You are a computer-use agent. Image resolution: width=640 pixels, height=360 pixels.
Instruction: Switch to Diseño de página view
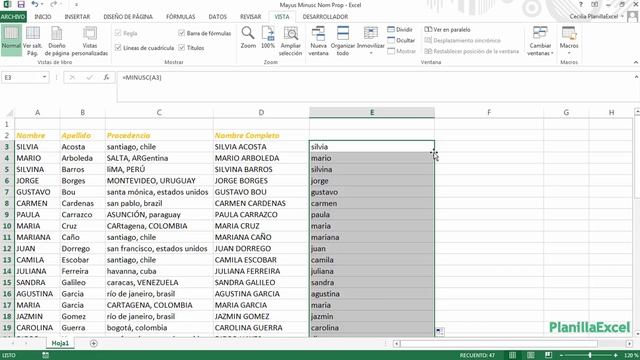[x=57, y=41]
